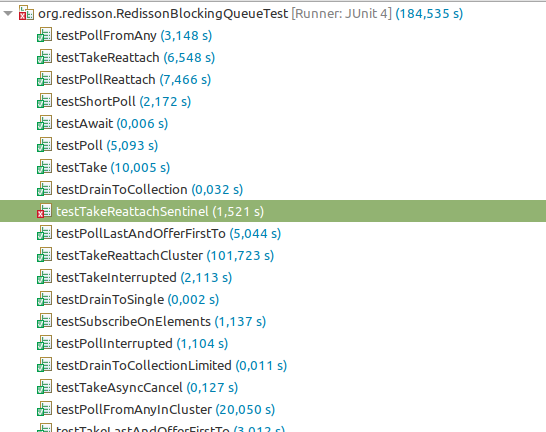This screenshot has width=546, height=432.
Task: Click the red failed icon of testTakeReattachSentinel
Action: 45,211
